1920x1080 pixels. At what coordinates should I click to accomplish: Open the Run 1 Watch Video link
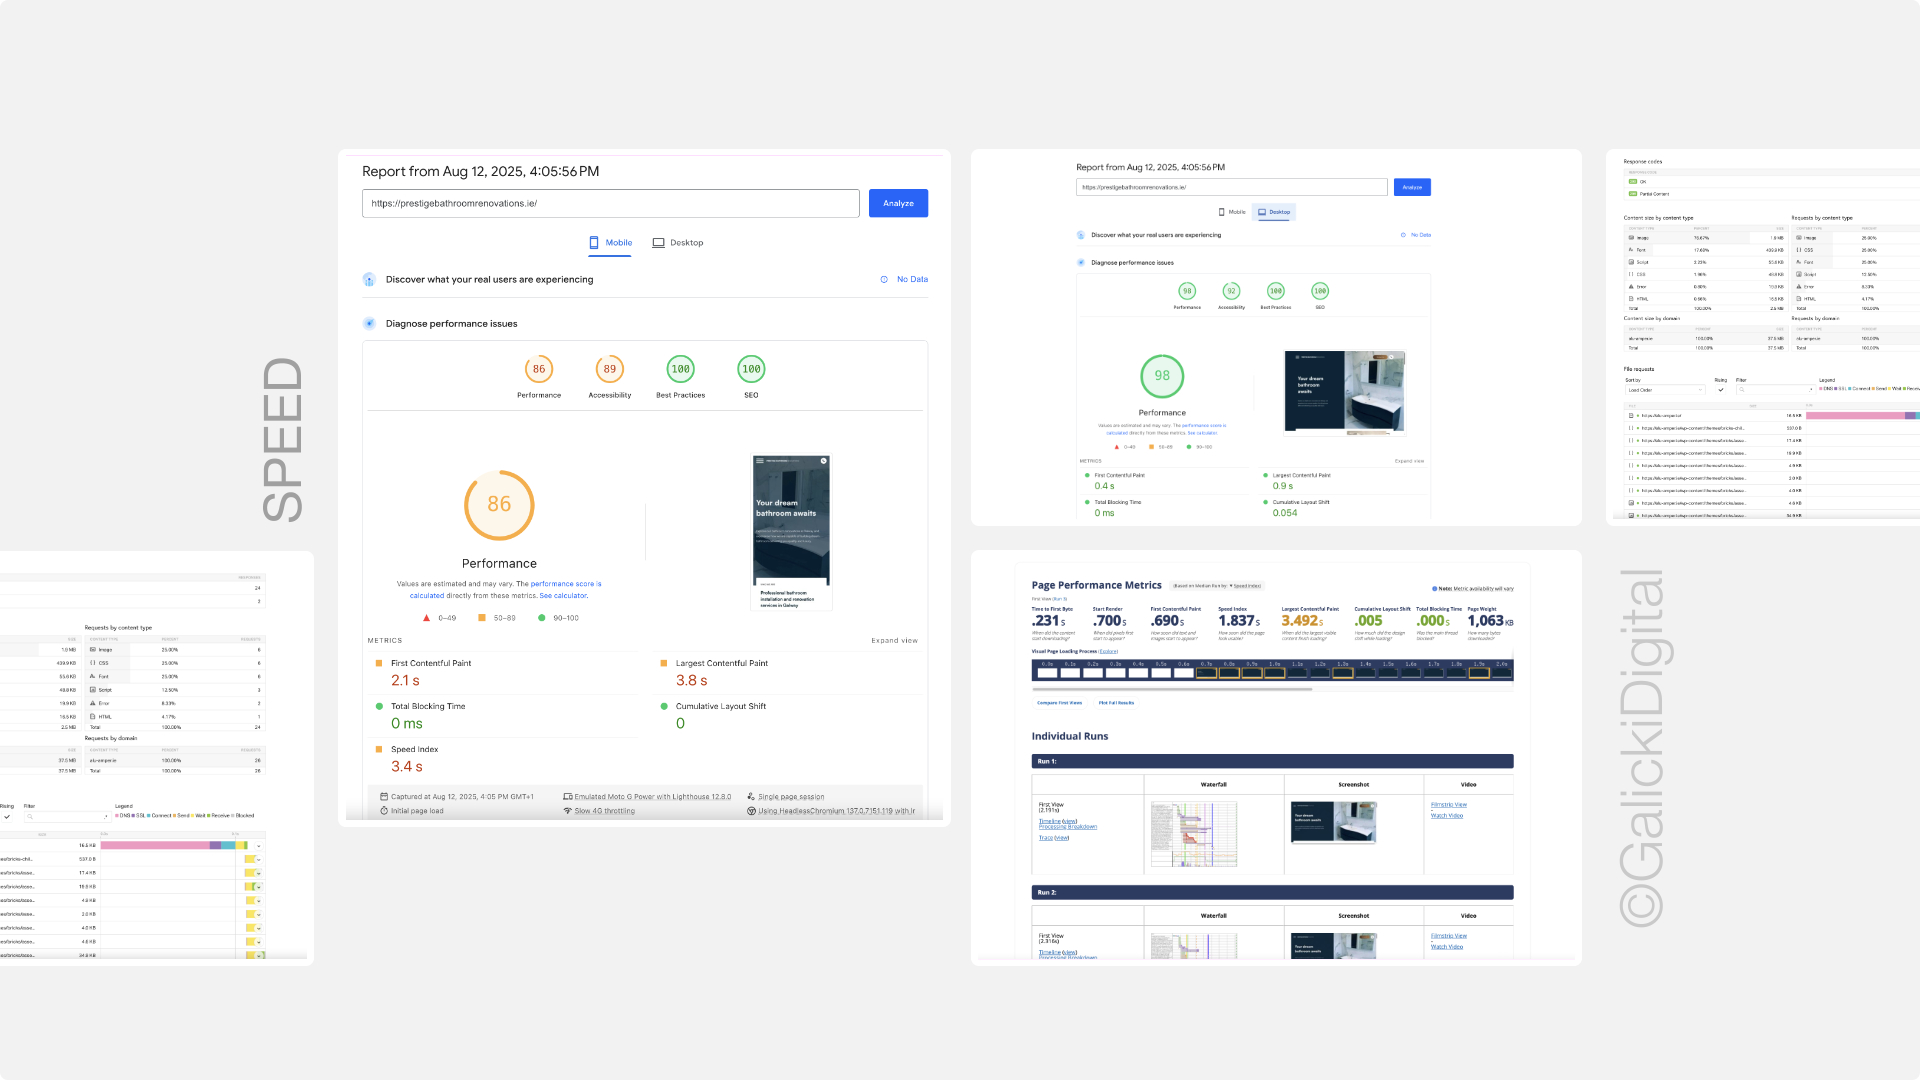point(1447,816)
